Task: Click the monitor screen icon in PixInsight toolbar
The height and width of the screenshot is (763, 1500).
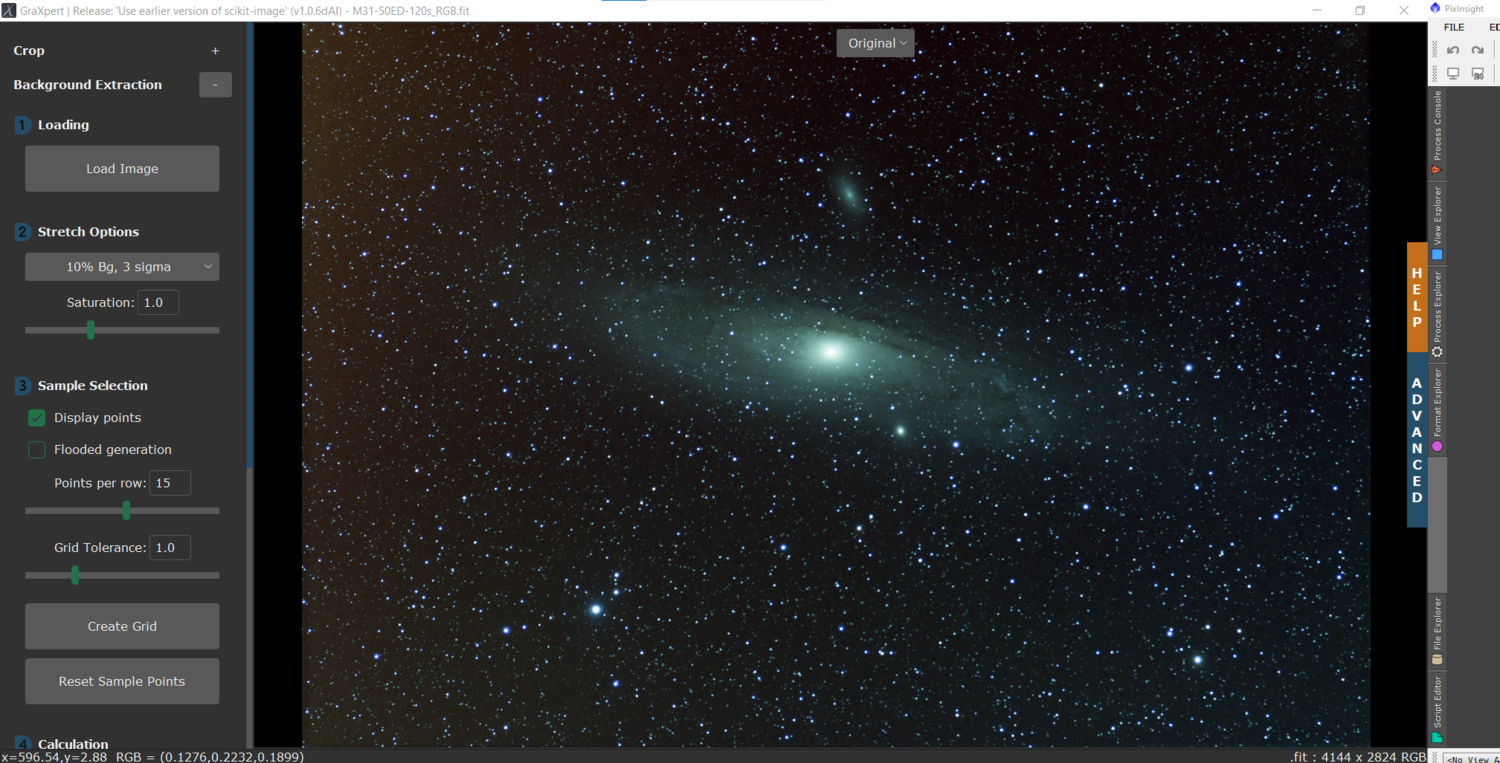Action: point(1453,74)
